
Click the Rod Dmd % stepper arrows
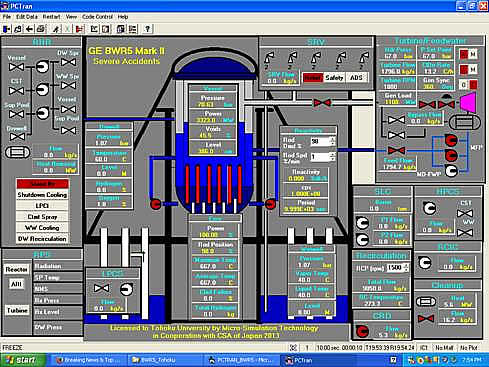point(332,141)
